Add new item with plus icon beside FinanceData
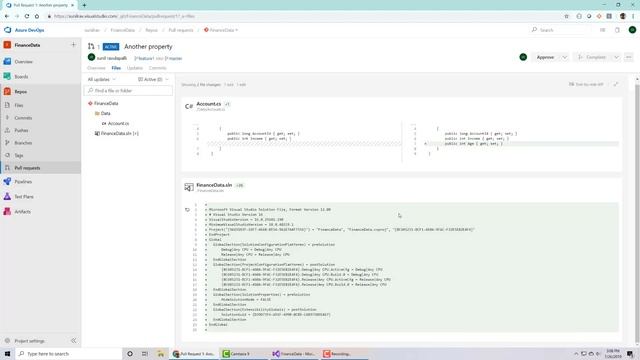The height and width of the screenshot is (360, 640). (x=73, y=45)
